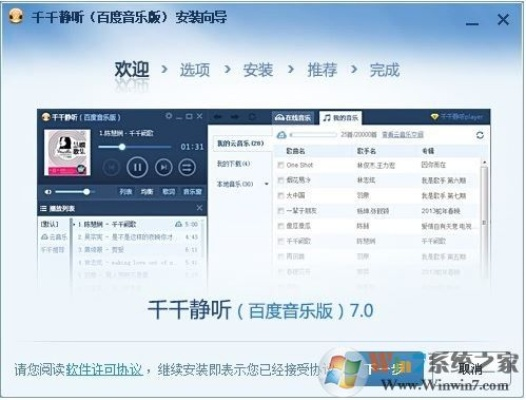Click the album cover art in preview
The width and height of the screenshot is (526, 400).
[67, 152]
